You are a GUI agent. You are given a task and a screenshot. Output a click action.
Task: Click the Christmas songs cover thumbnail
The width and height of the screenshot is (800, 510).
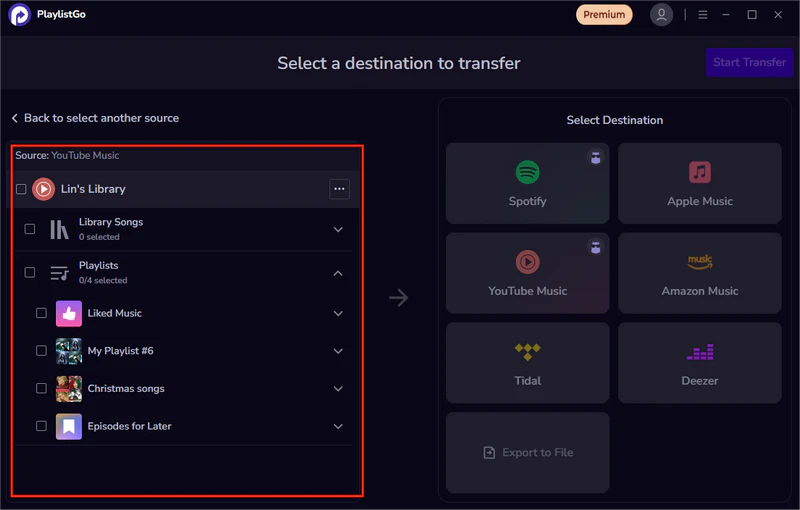[x=69, y=389]
